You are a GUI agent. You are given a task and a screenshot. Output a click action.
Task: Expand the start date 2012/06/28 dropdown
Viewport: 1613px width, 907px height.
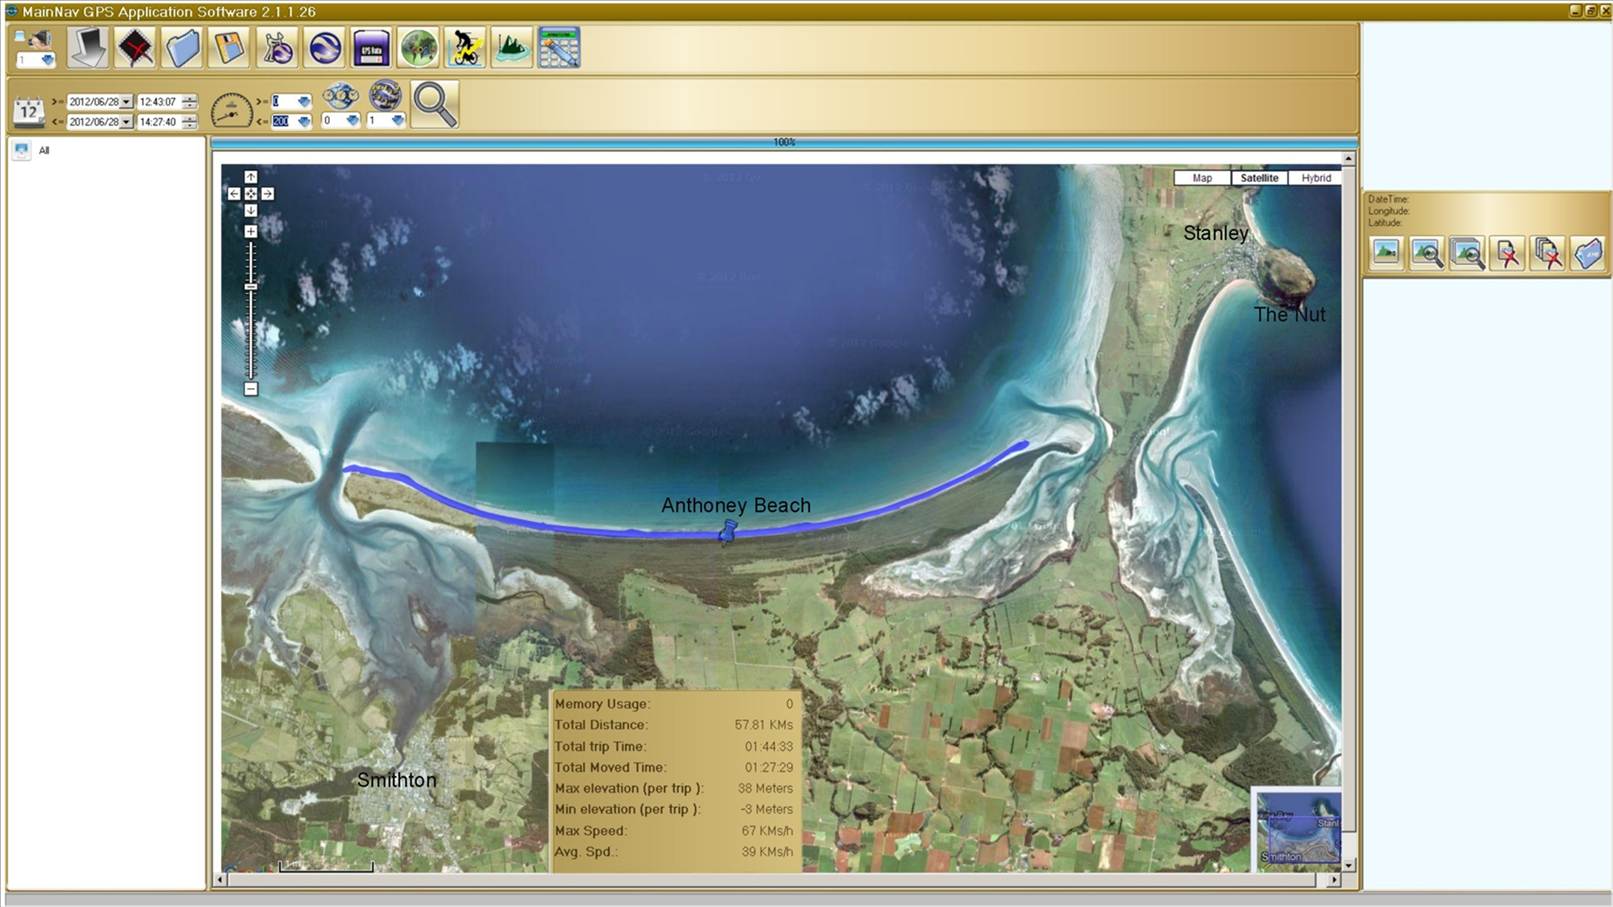point(126,102)
